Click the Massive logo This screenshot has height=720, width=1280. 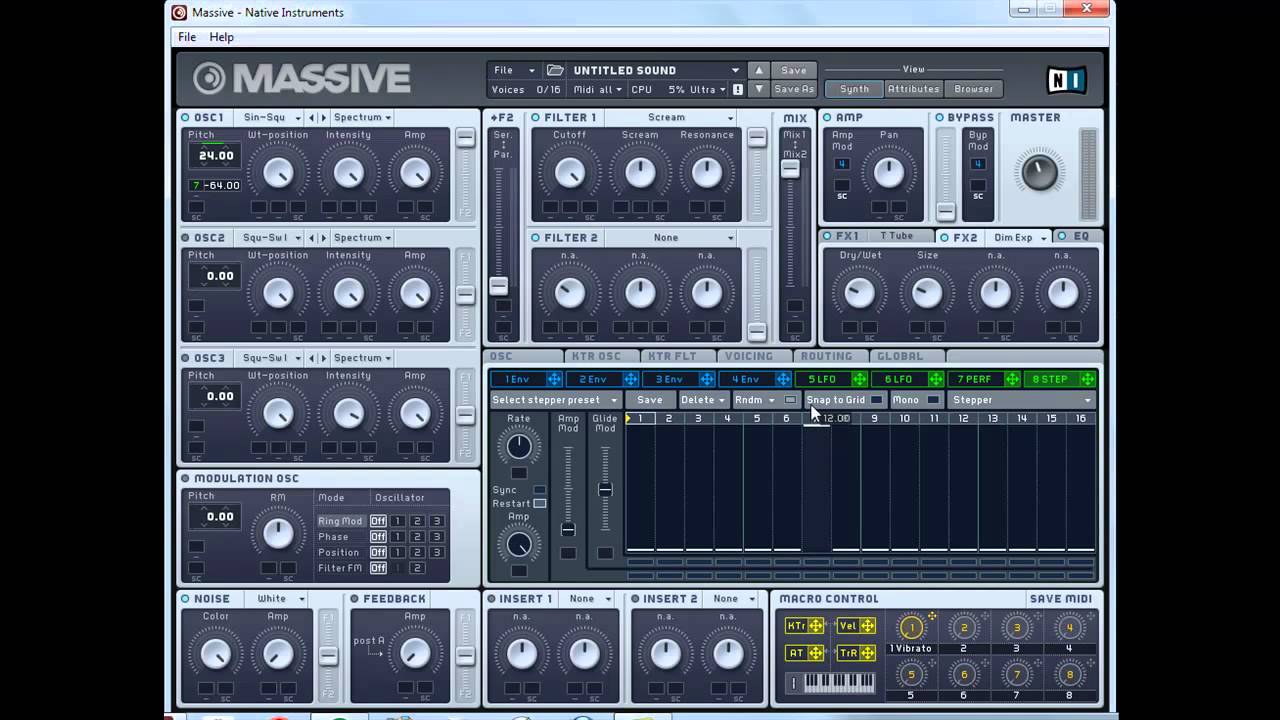302,78
